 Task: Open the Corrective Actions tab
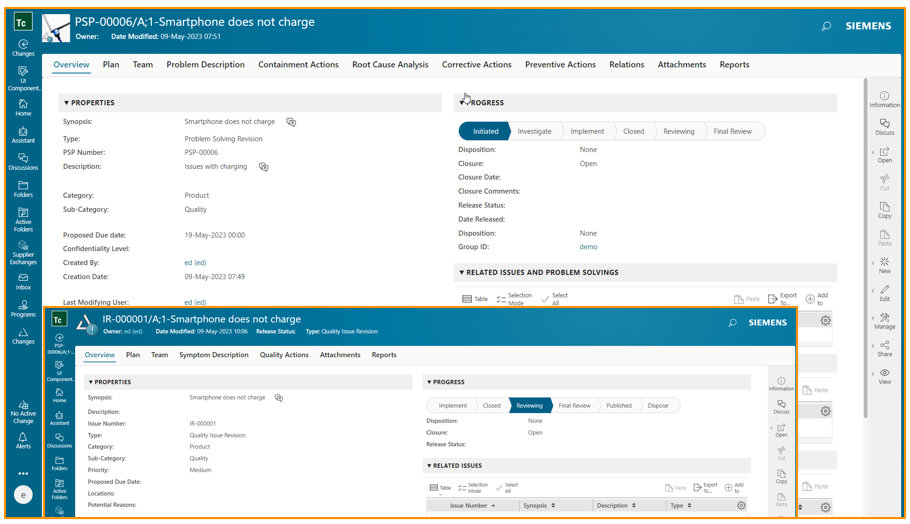pyautogui.click(x=476, y=64)
